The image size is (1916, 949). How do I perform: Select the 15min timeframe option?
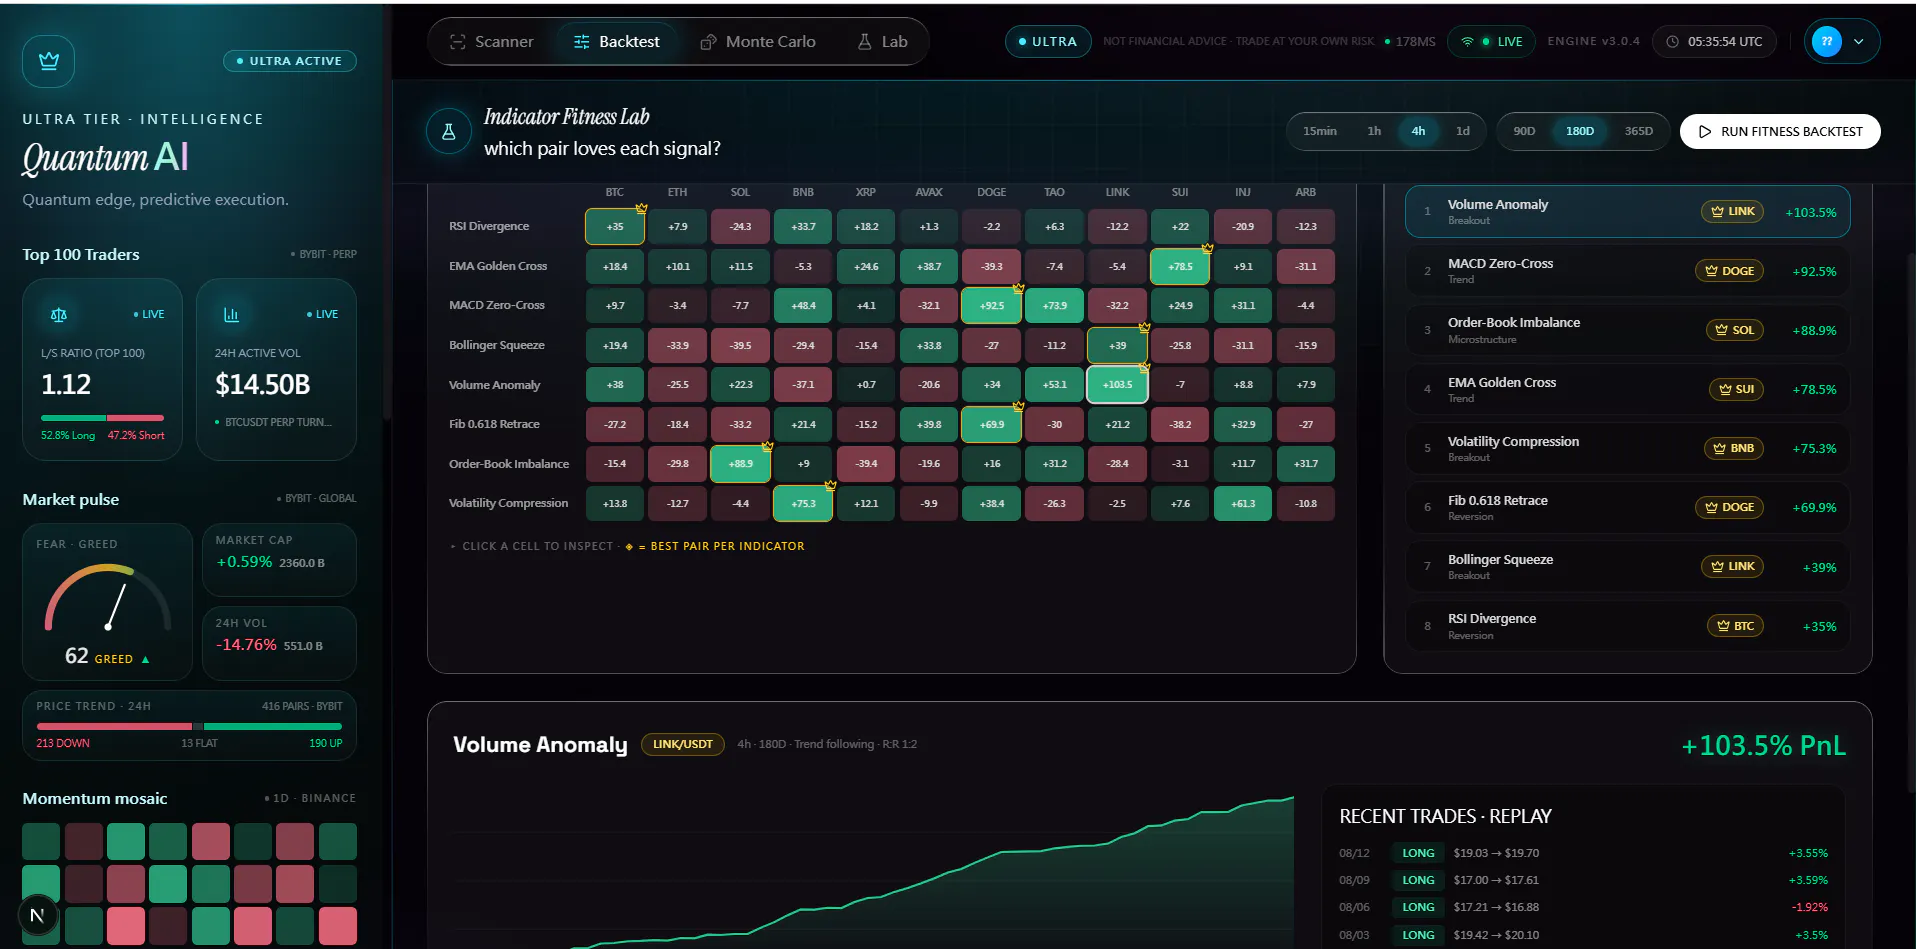(1320, 131)
